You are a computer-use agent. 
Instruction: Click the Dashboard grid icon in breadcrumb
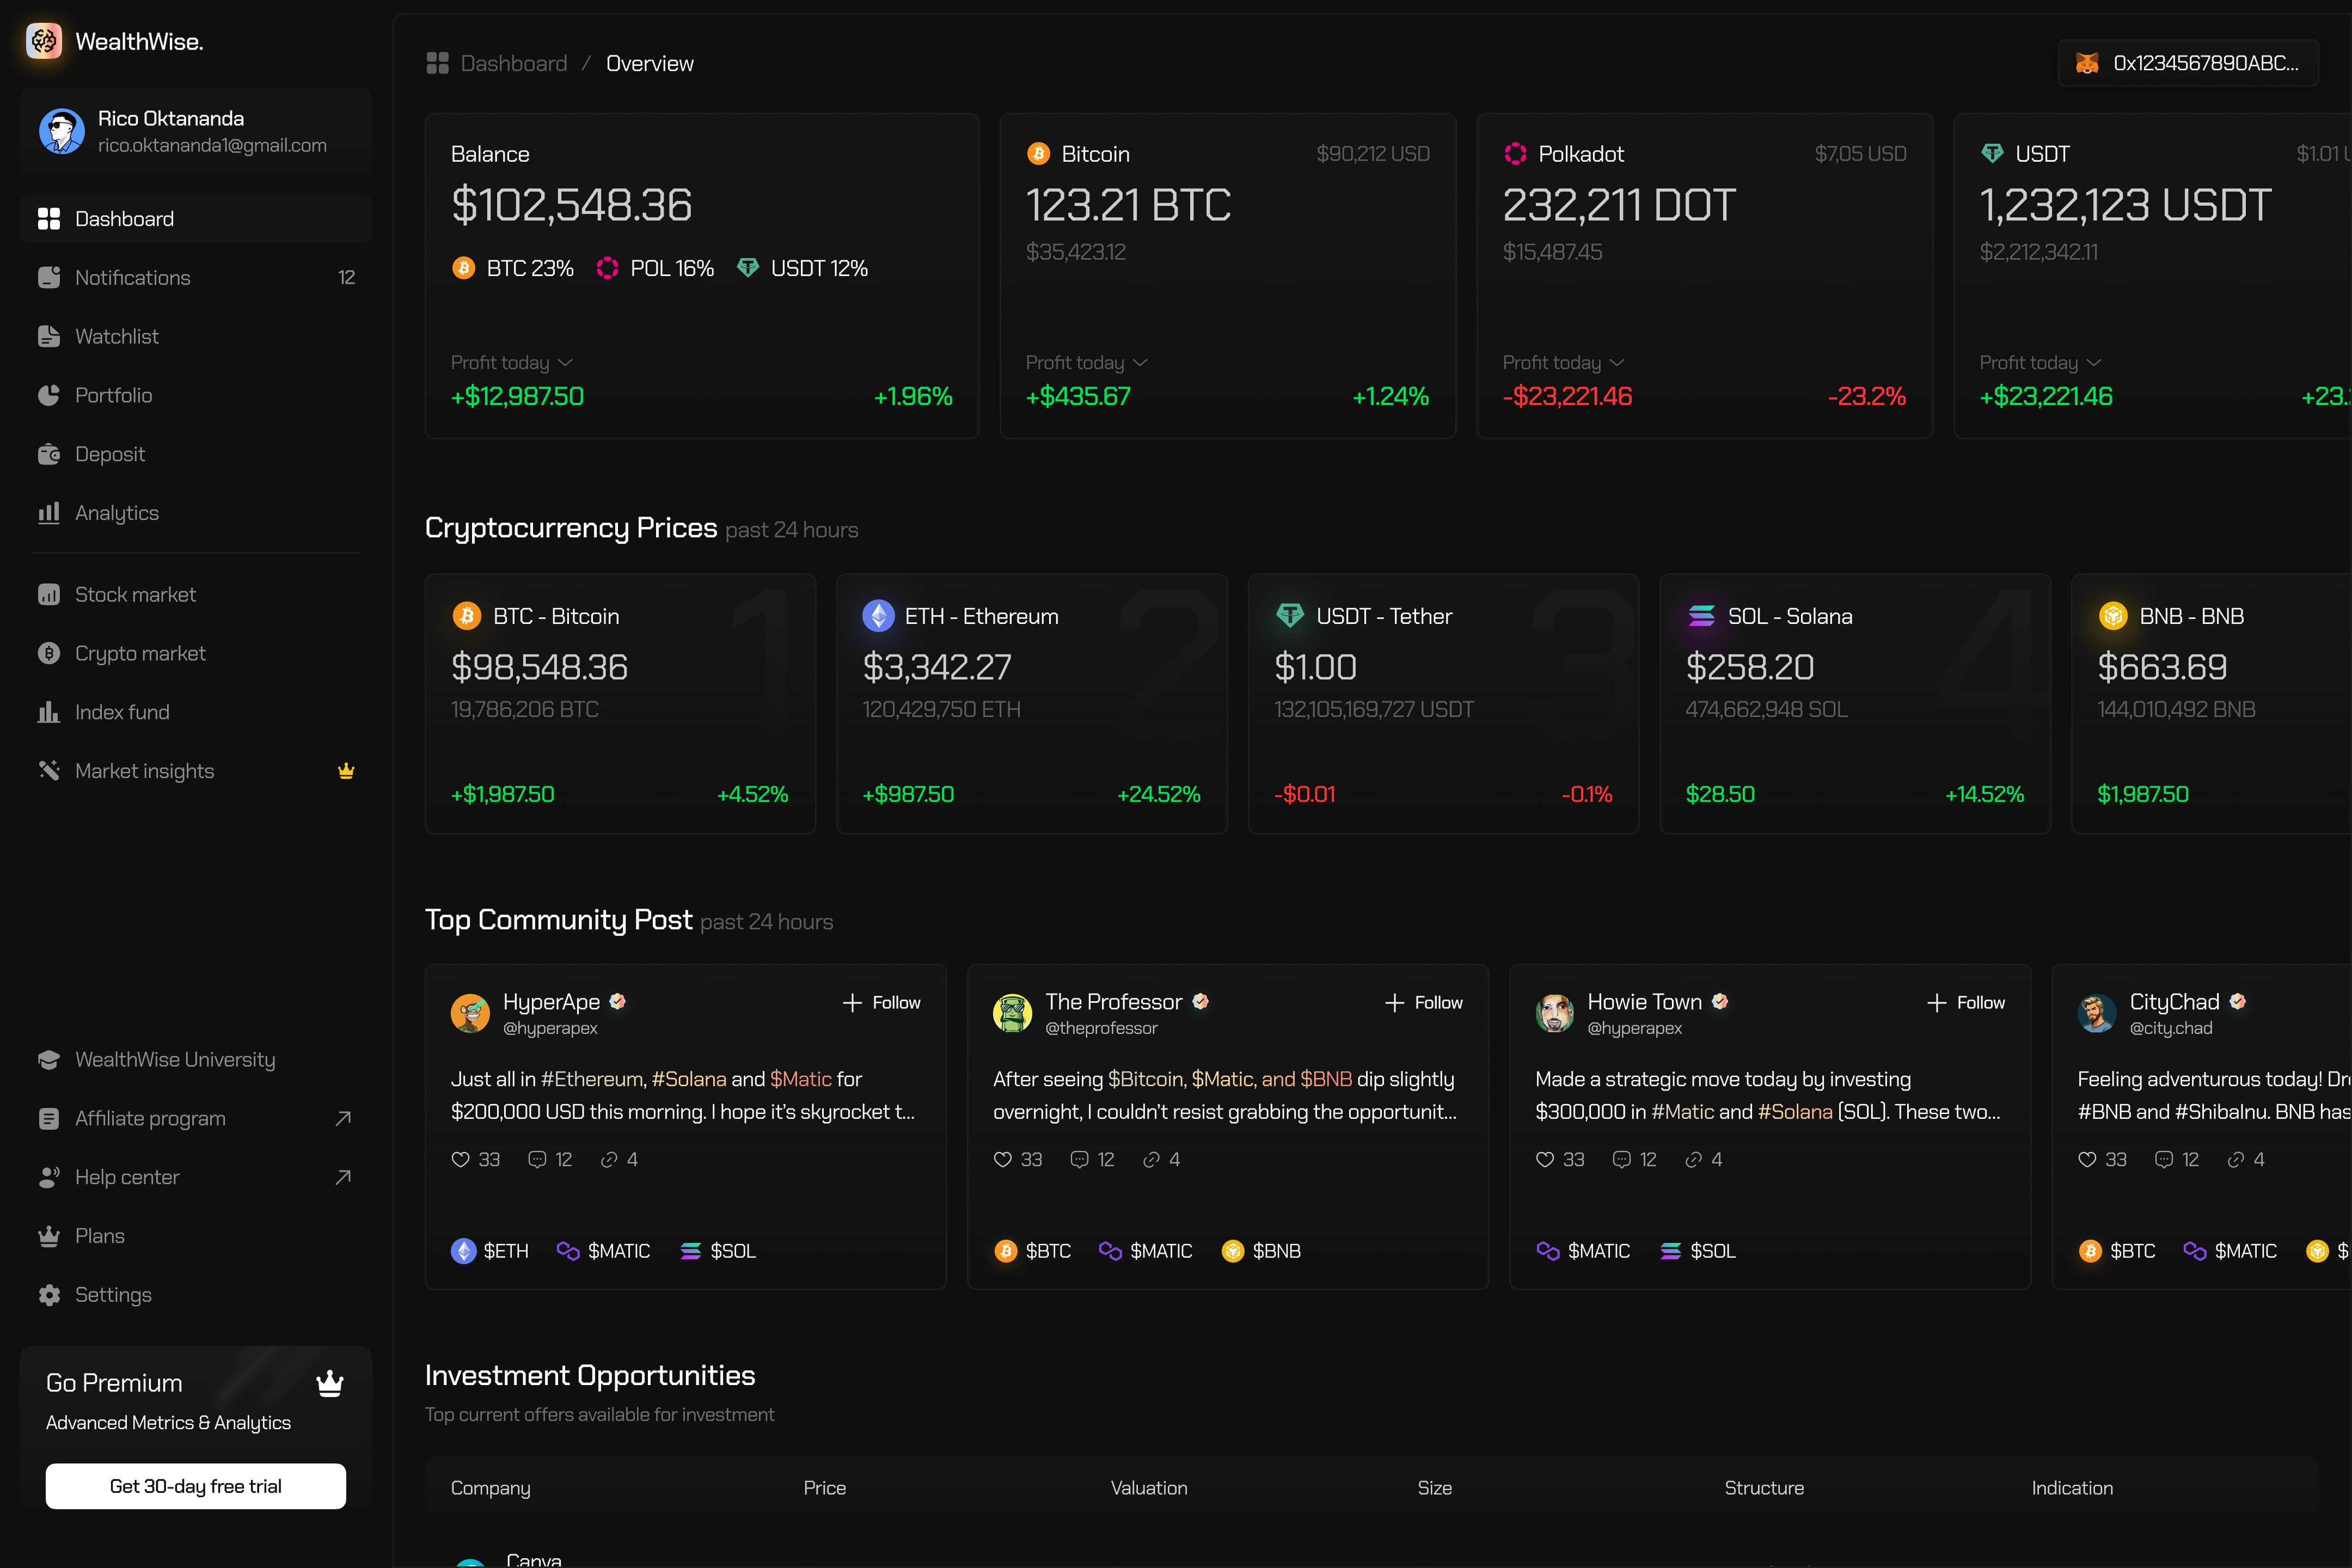437,63
